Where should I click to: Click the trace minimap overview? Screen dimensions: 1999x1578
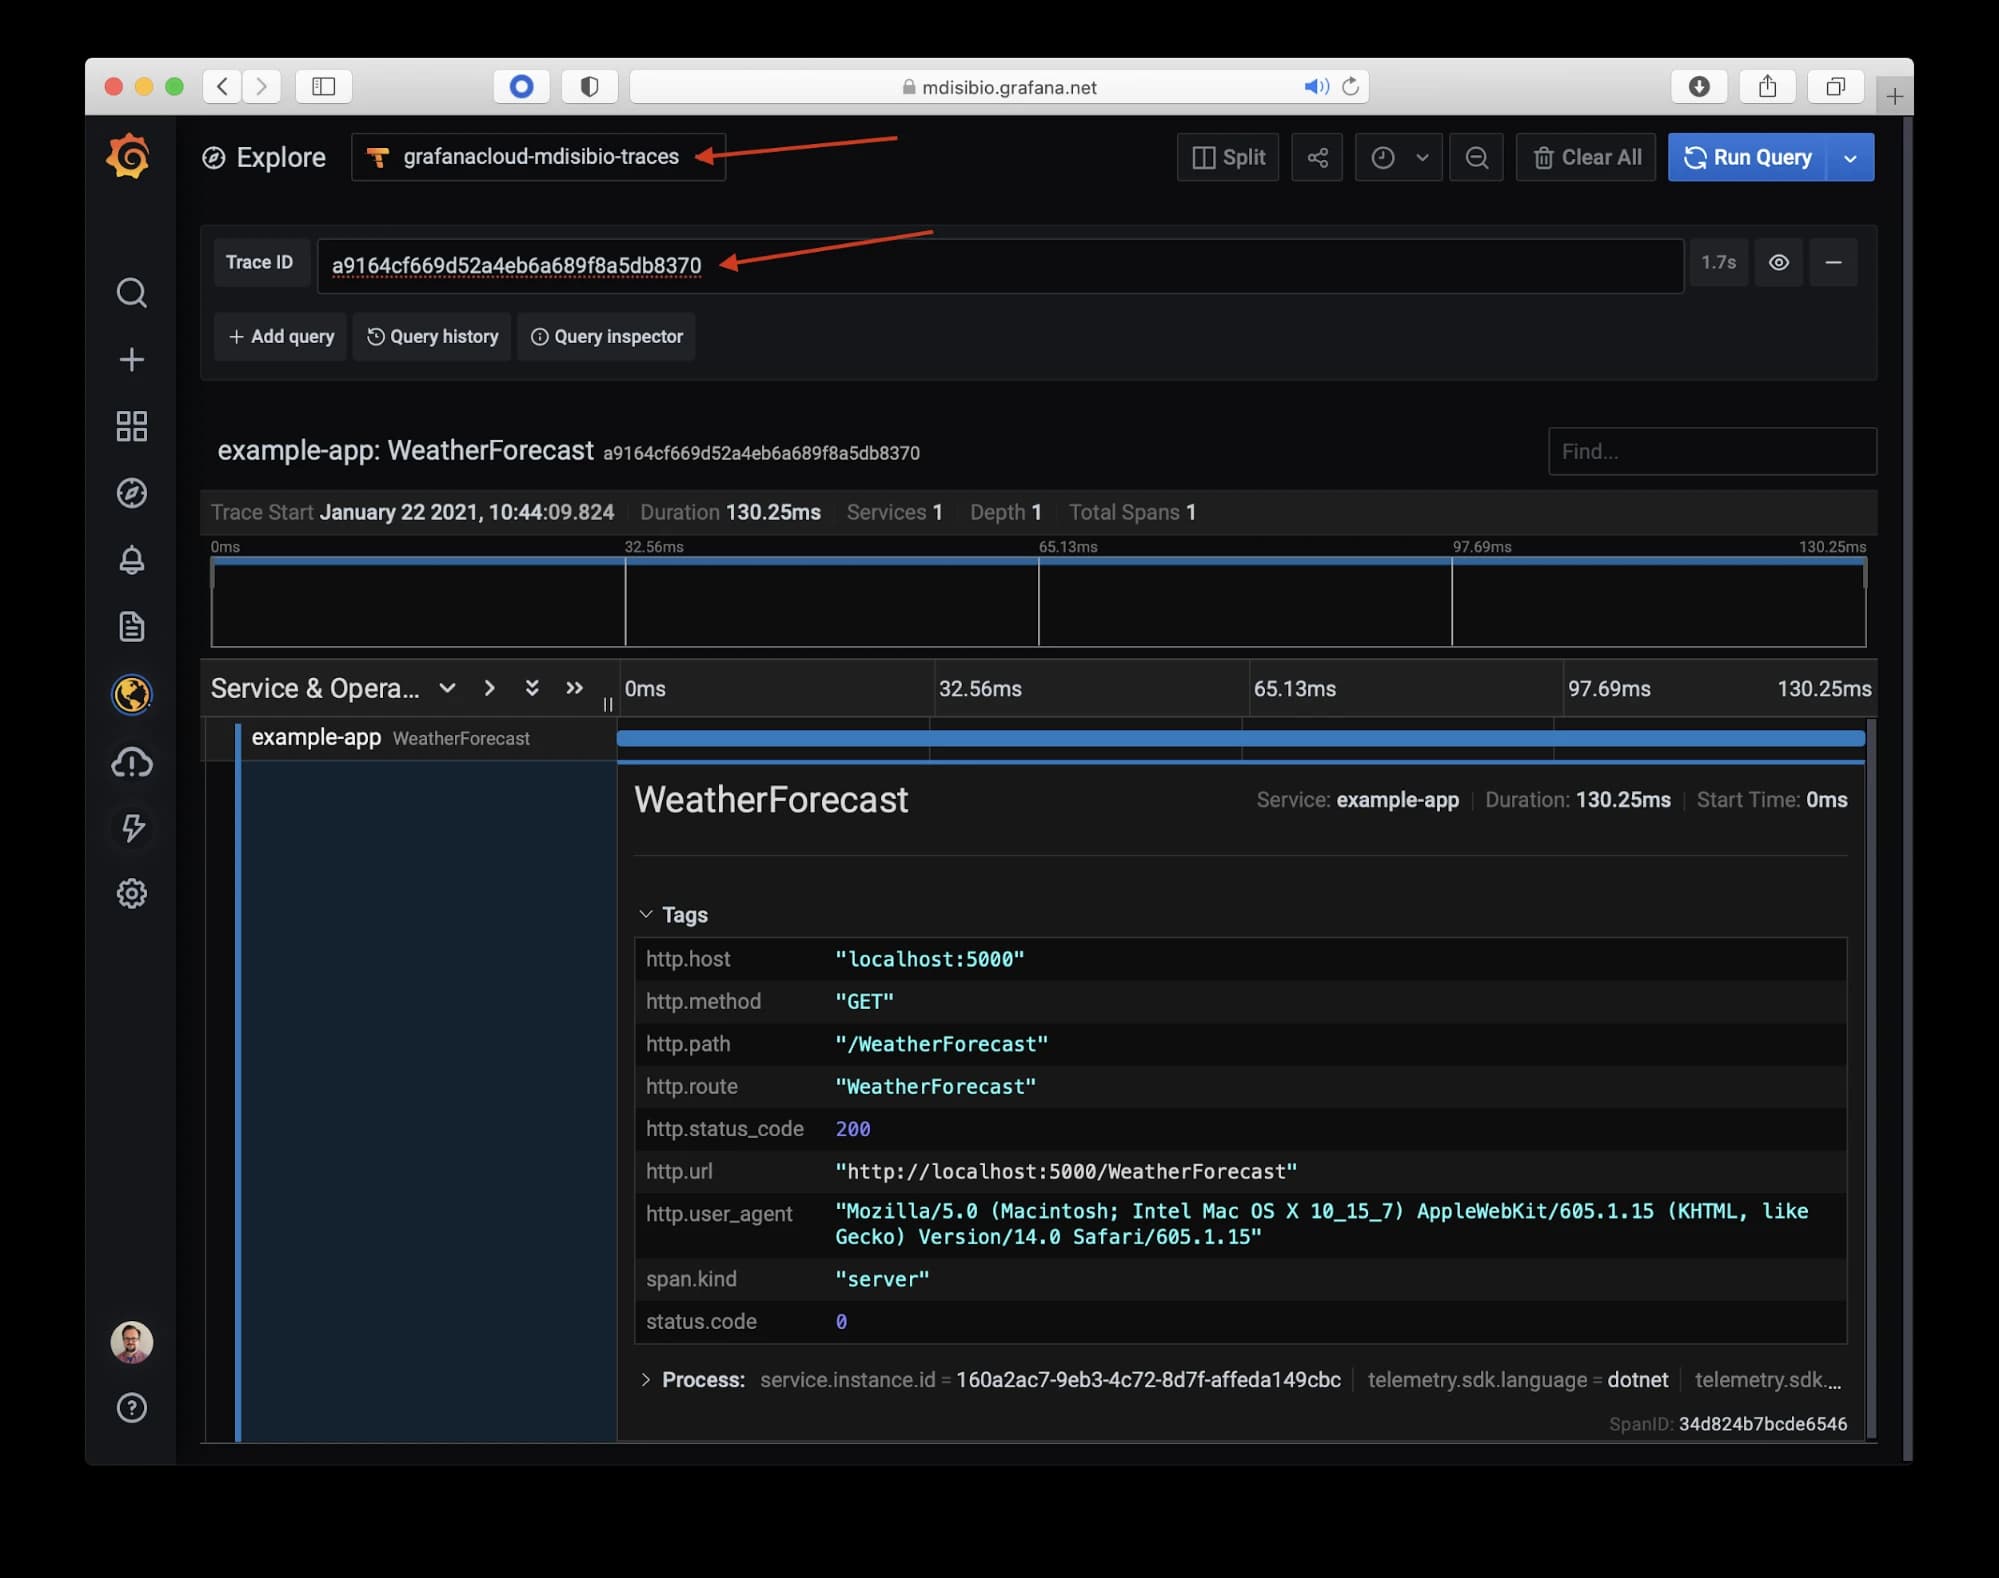pyautogui.click(x=1038, y=601)
